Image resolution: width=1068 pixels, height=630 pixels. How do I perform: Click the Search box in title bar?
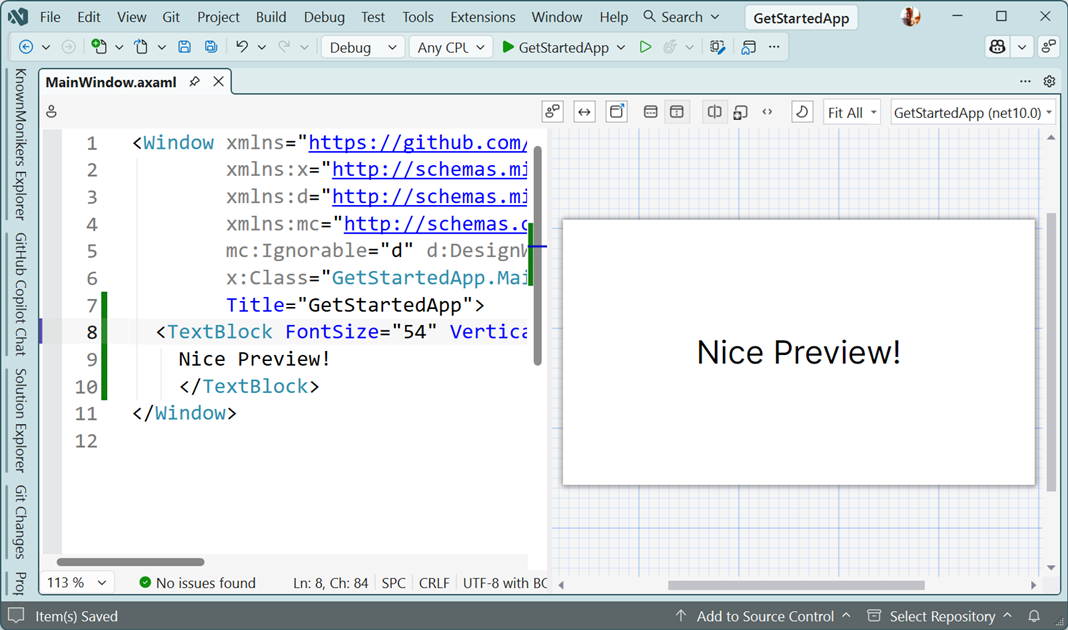681,17
